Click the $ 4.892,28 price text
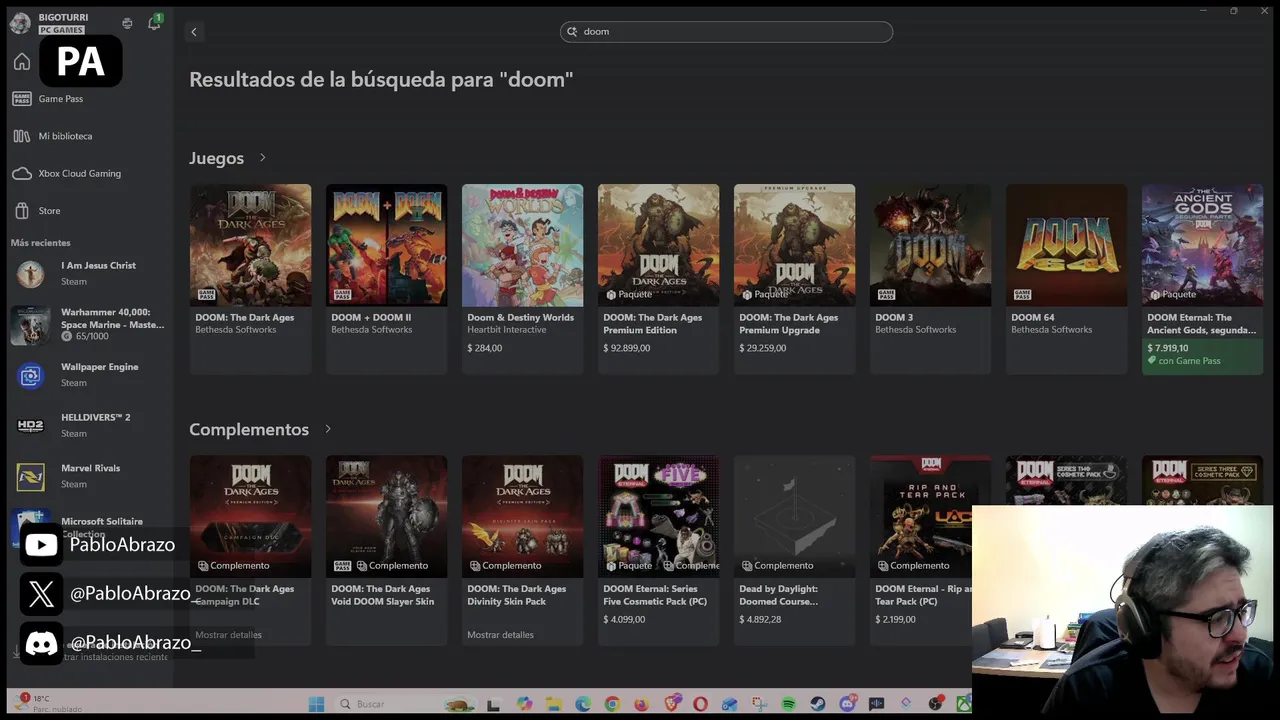Screen dimensions: 1280x720 (760, 620)
